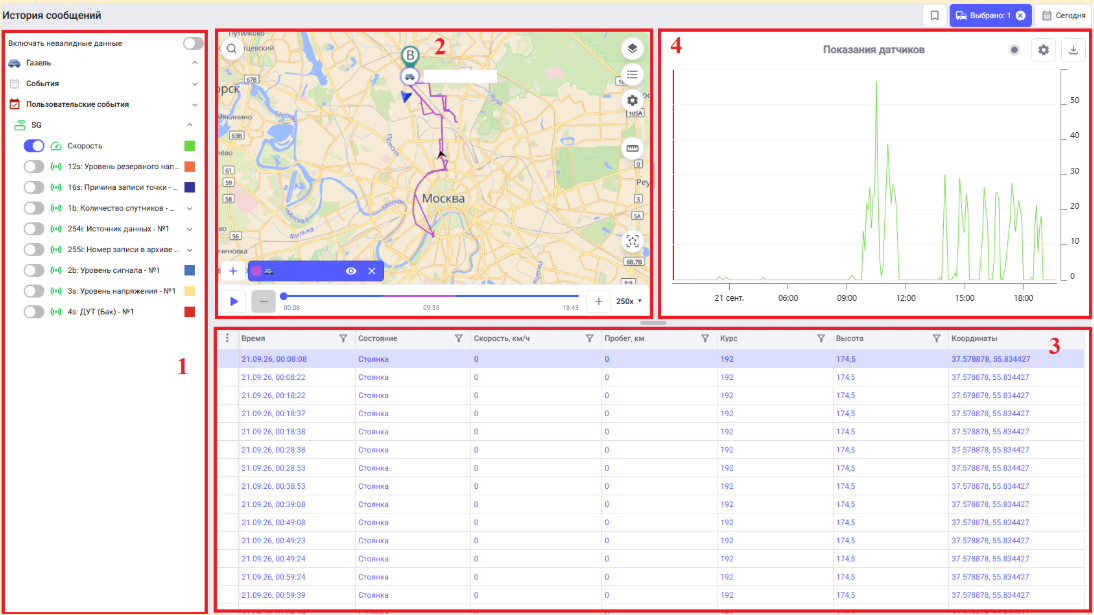The width and height of the screenshot is (1094, 615).
Task: Click the События calendar icon
Action: [15, 84]
